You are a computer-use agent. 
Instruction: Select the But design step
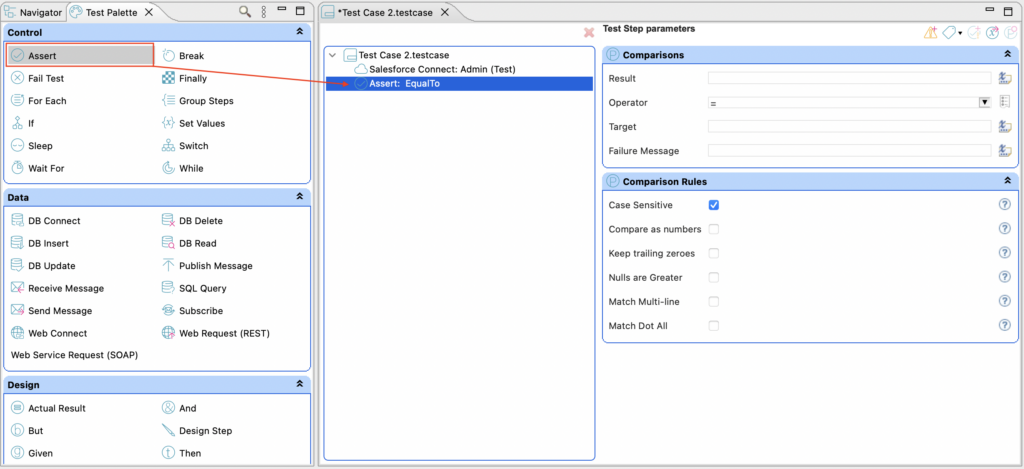pos(27,431)
